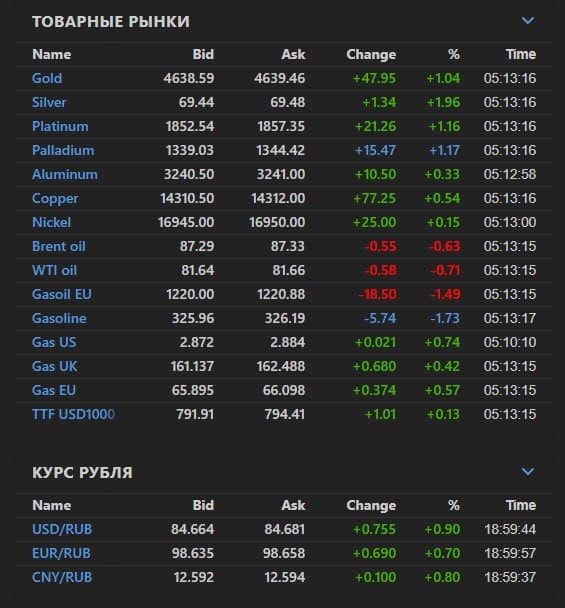Open the Palladium quote link
Screen dimensions: 565x608
[x=63, y=150]
